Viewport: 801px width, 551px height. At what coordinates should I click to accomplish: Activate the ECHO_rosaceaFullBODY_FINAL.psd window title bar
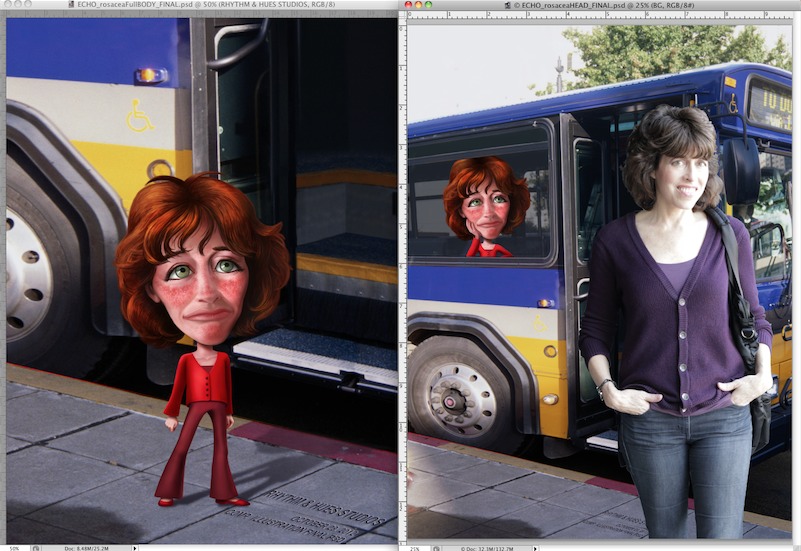pyautogui.click(x=199, y=4)
